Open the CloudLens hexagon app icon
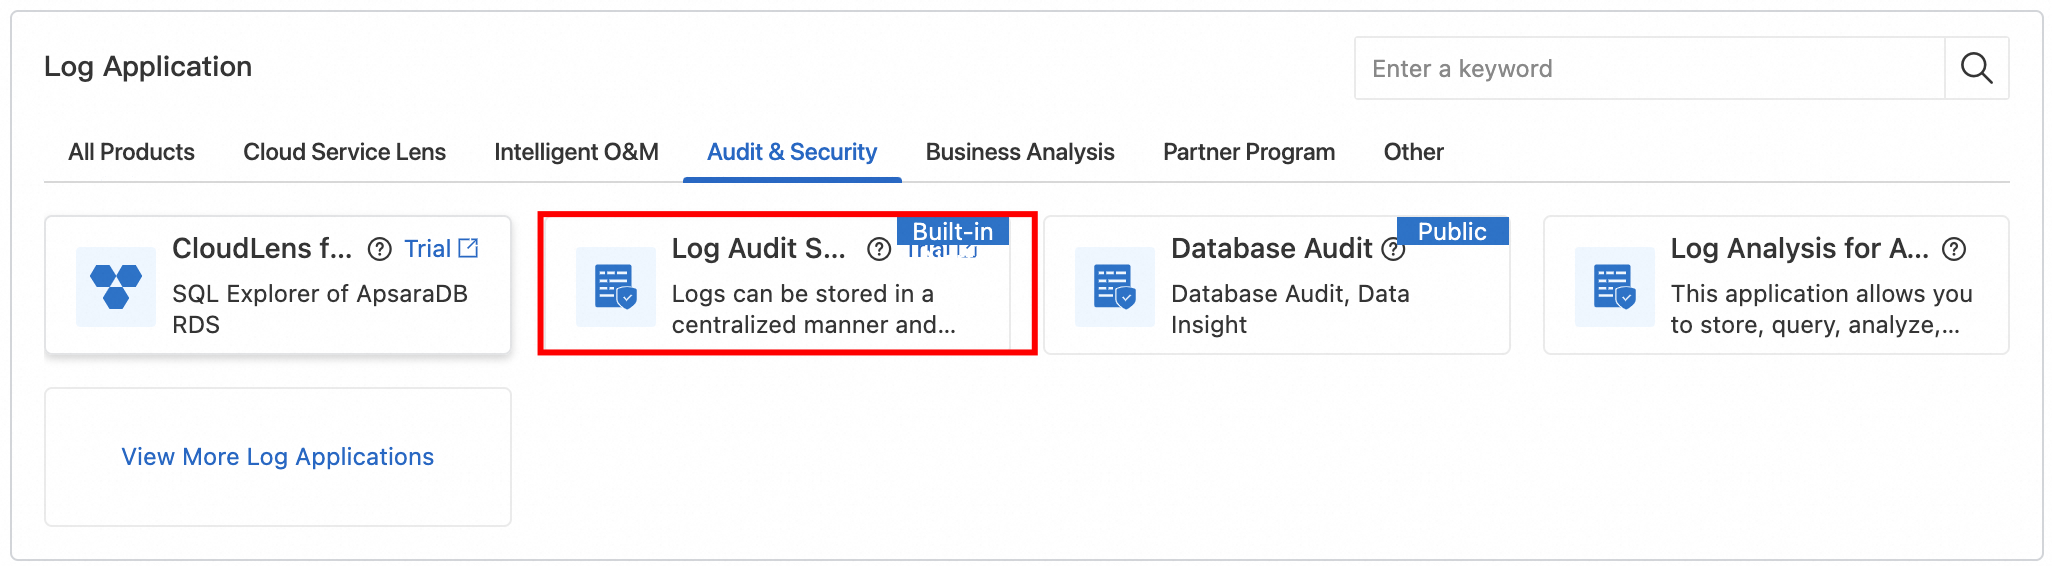2052x566 pixels. coord(116,287)
